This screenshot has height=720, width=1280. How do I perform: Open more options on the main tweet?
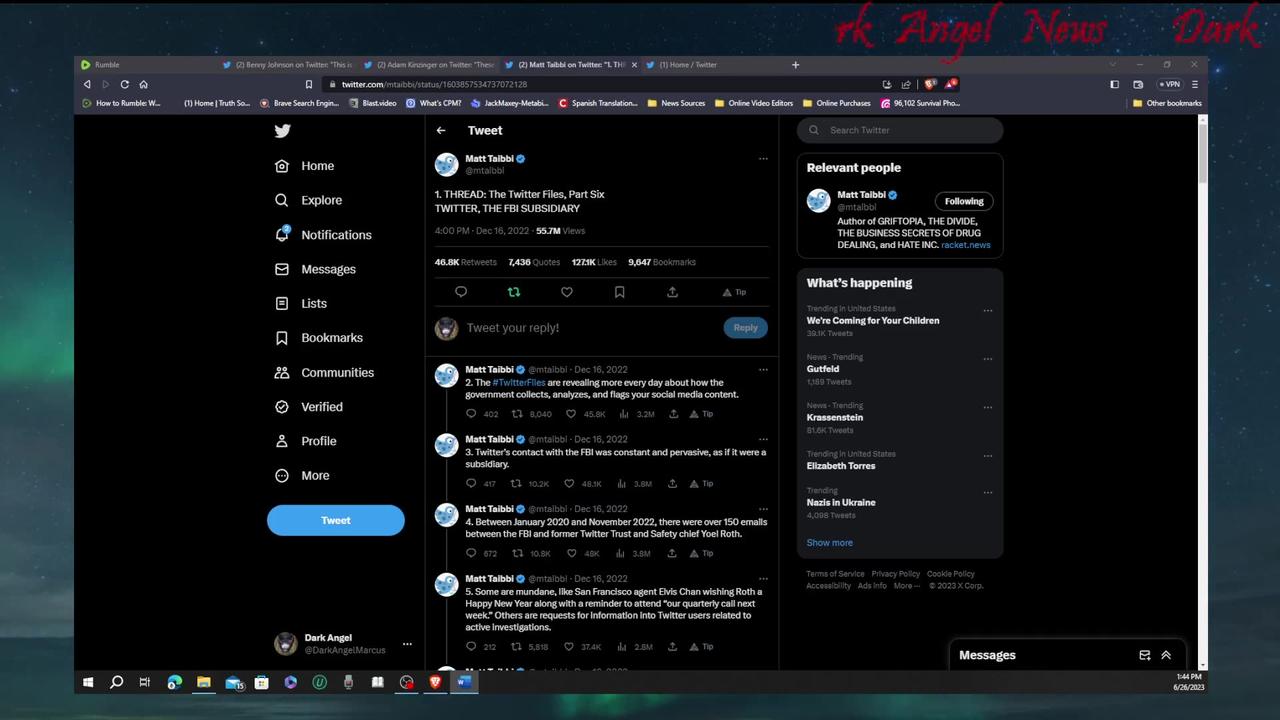tap(763, 158)
